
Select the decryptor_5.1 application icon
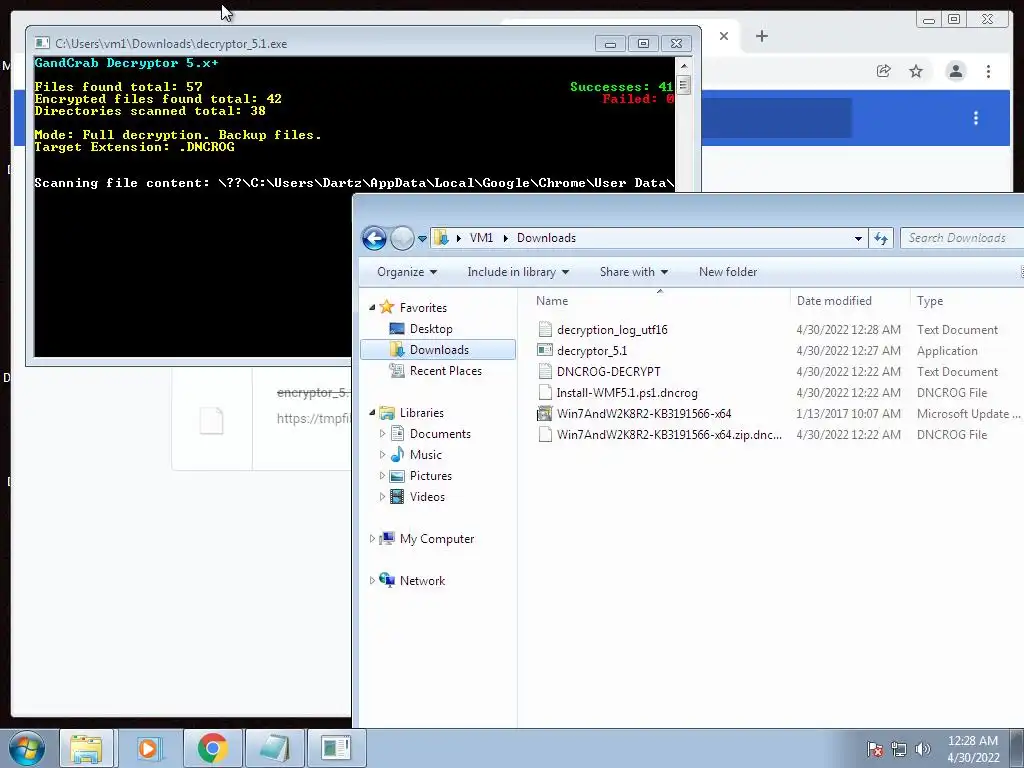[545, 351]
